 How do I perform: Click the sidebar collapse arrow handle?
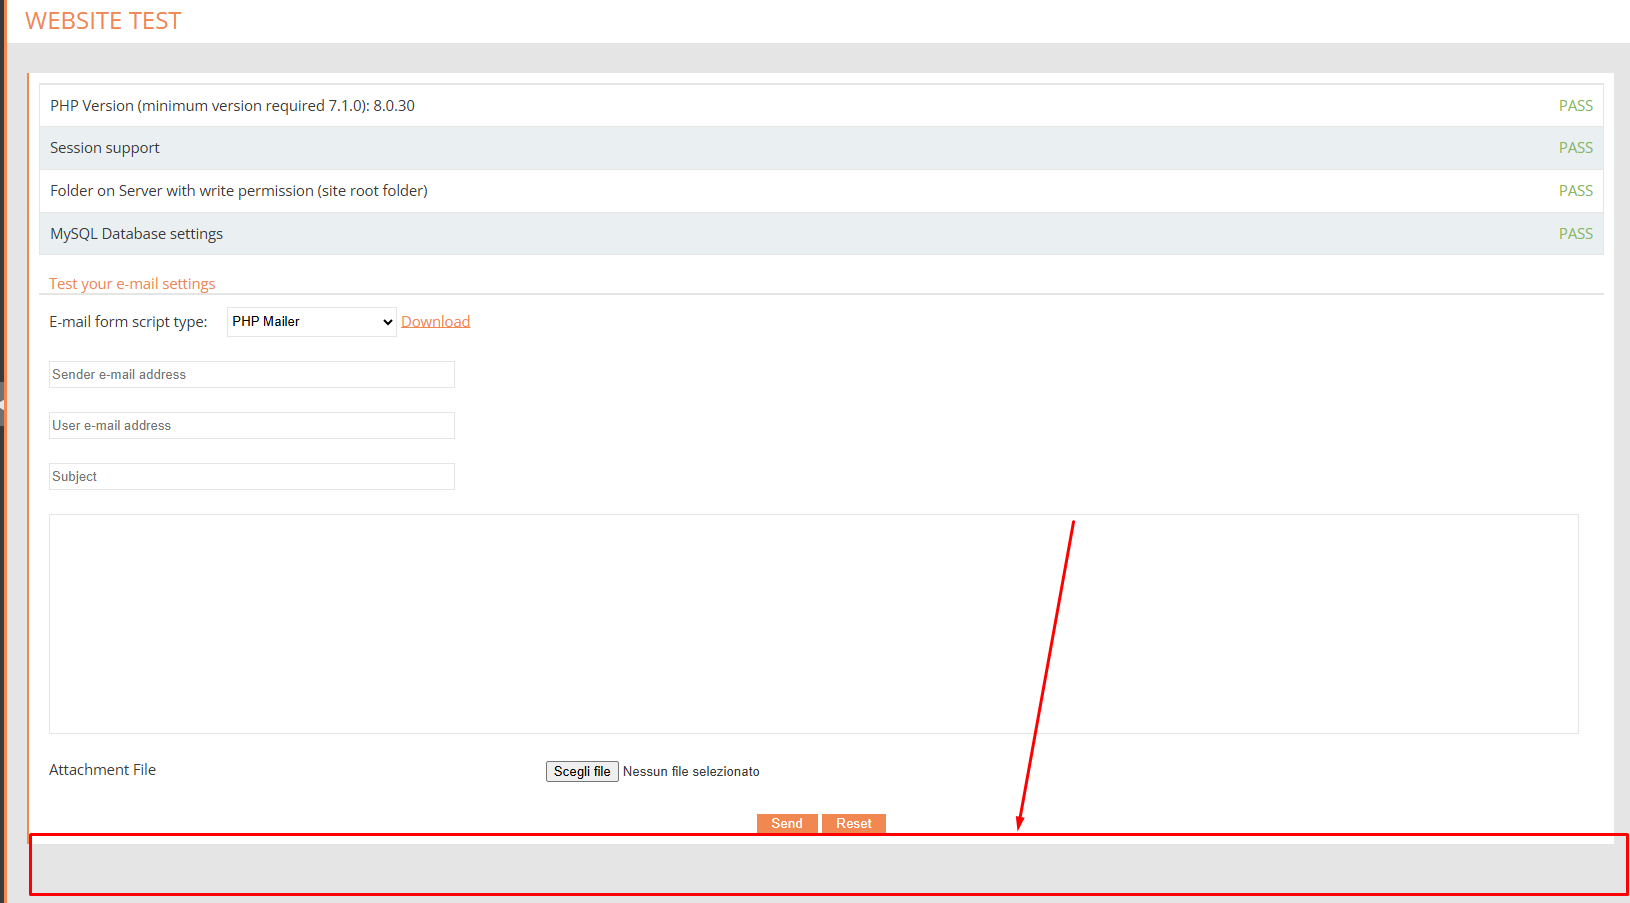(x=3, y=404)
